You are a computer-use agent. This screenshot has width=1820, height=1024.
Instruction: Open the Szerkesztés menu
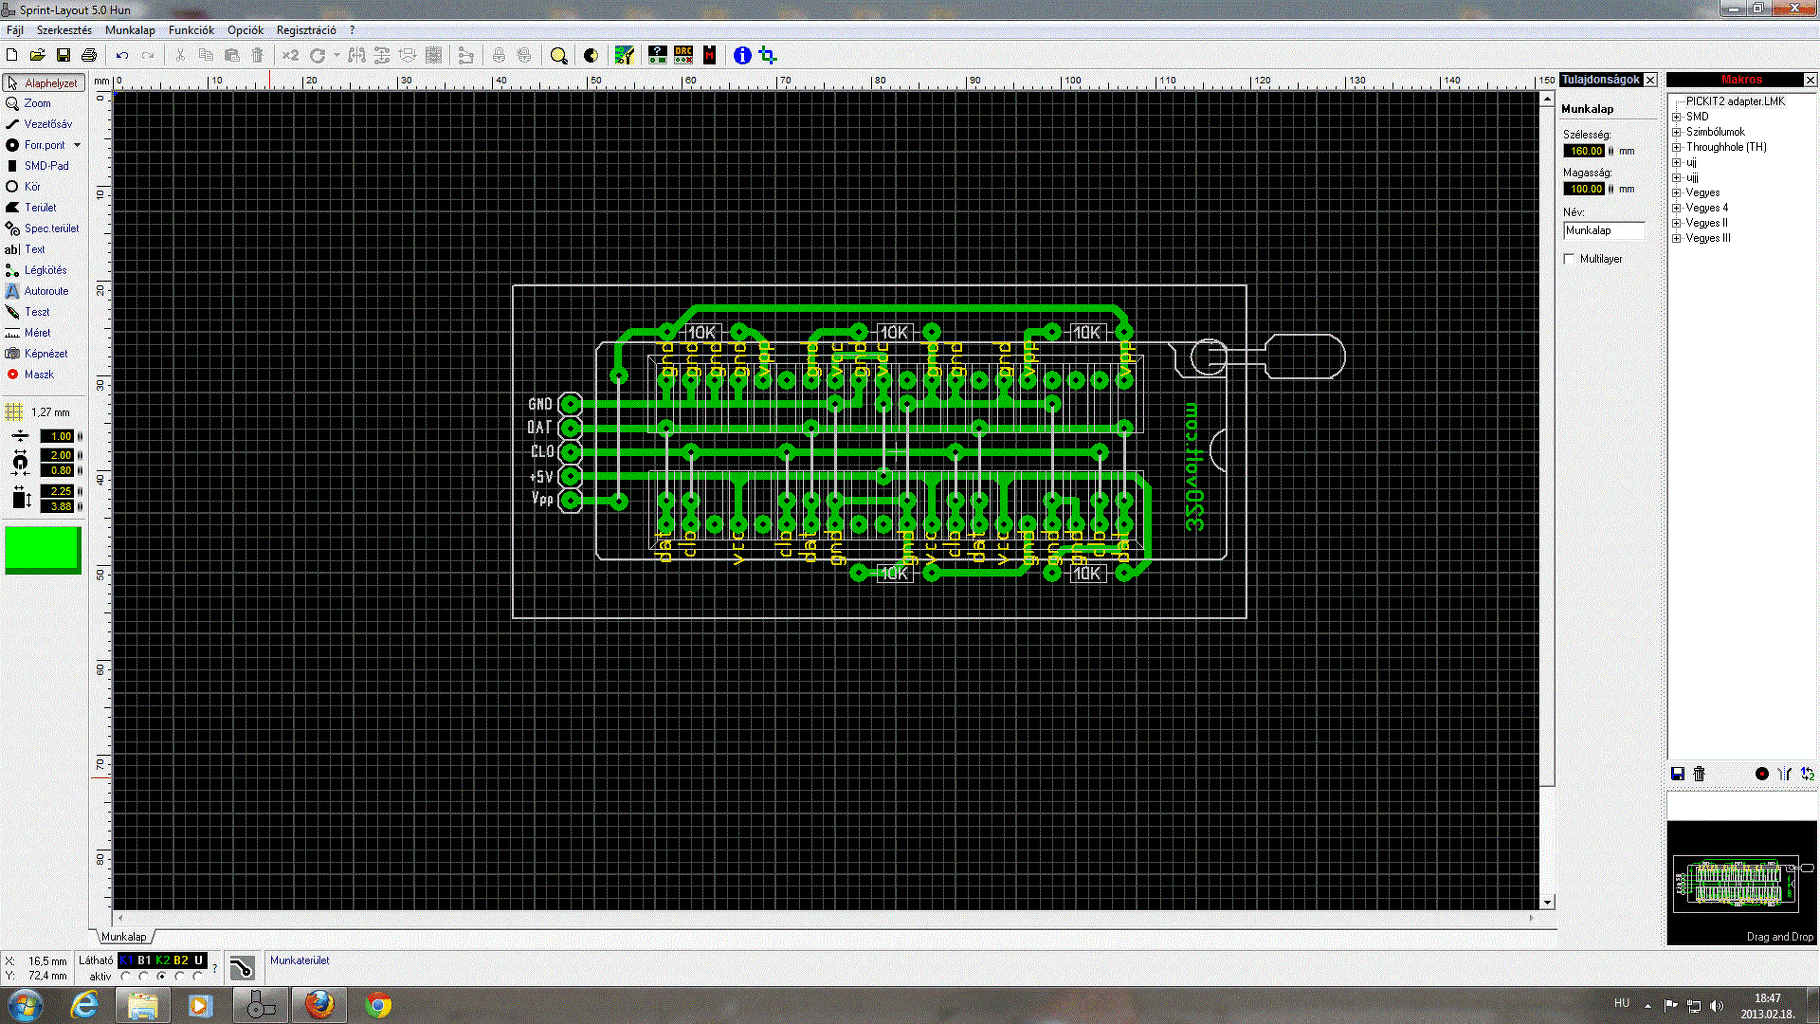64,30
